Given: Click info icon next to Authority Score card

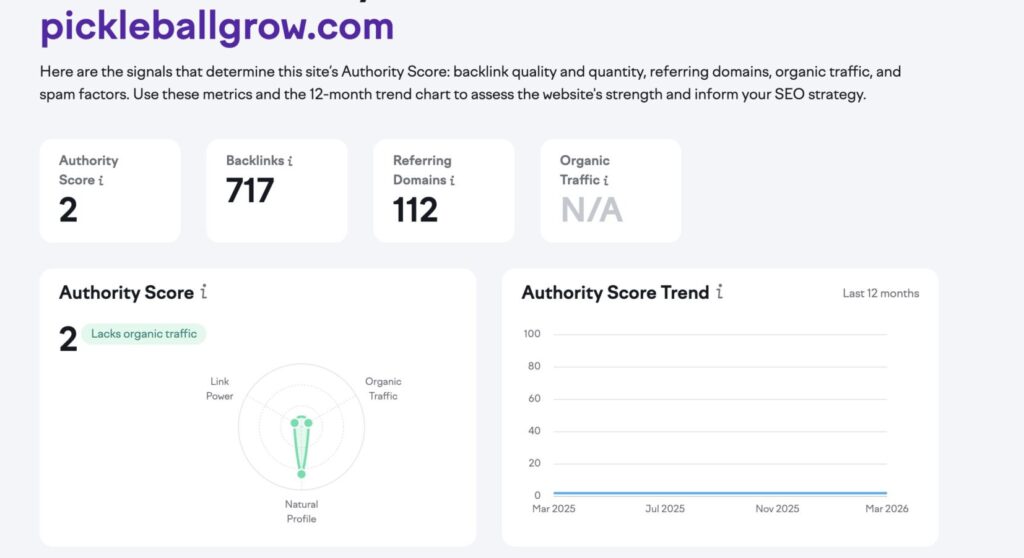Looking at the screenshot, I should pyautogui.click(x=102, y=181).
